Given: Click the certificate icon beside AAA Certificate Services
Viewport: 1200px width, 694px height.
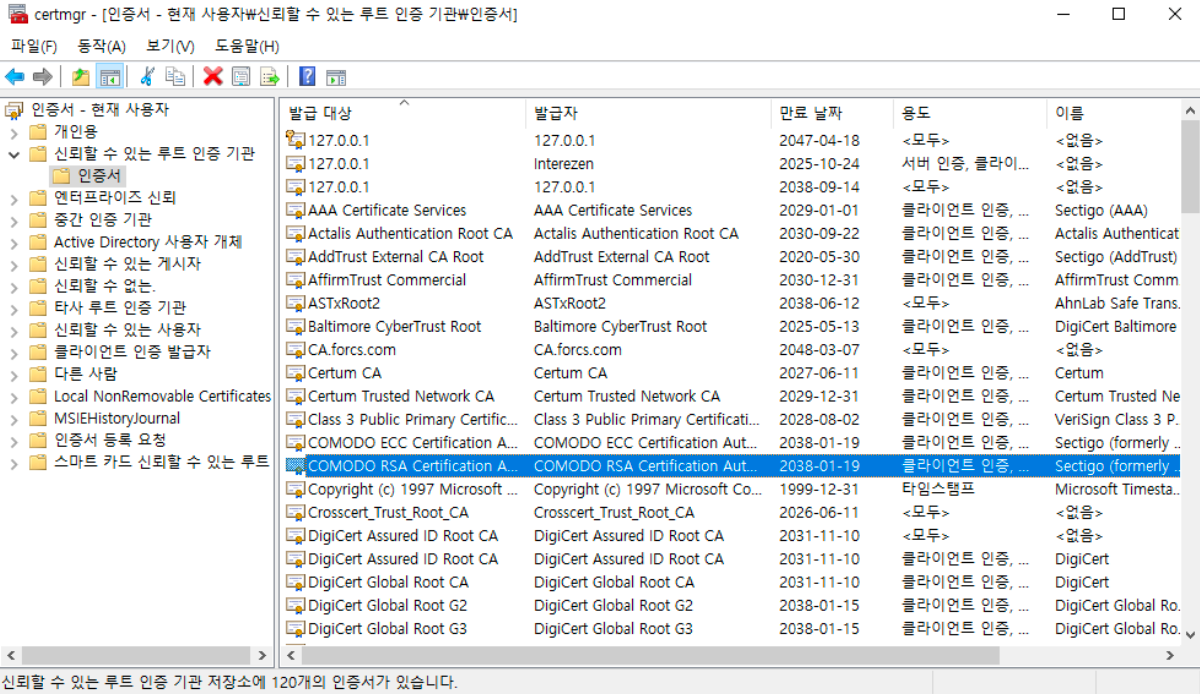Looking at the screenshot, I should (295, 210).
